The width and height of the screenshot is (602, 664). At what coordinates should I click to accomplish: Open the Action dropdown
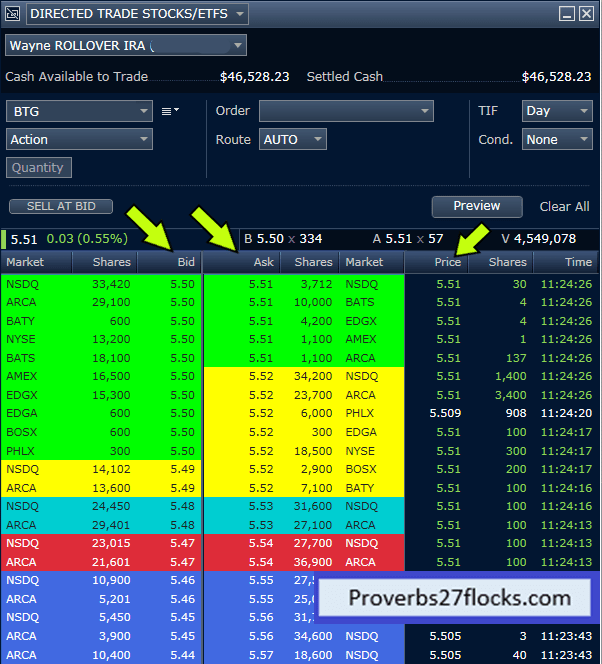(79, 139)
